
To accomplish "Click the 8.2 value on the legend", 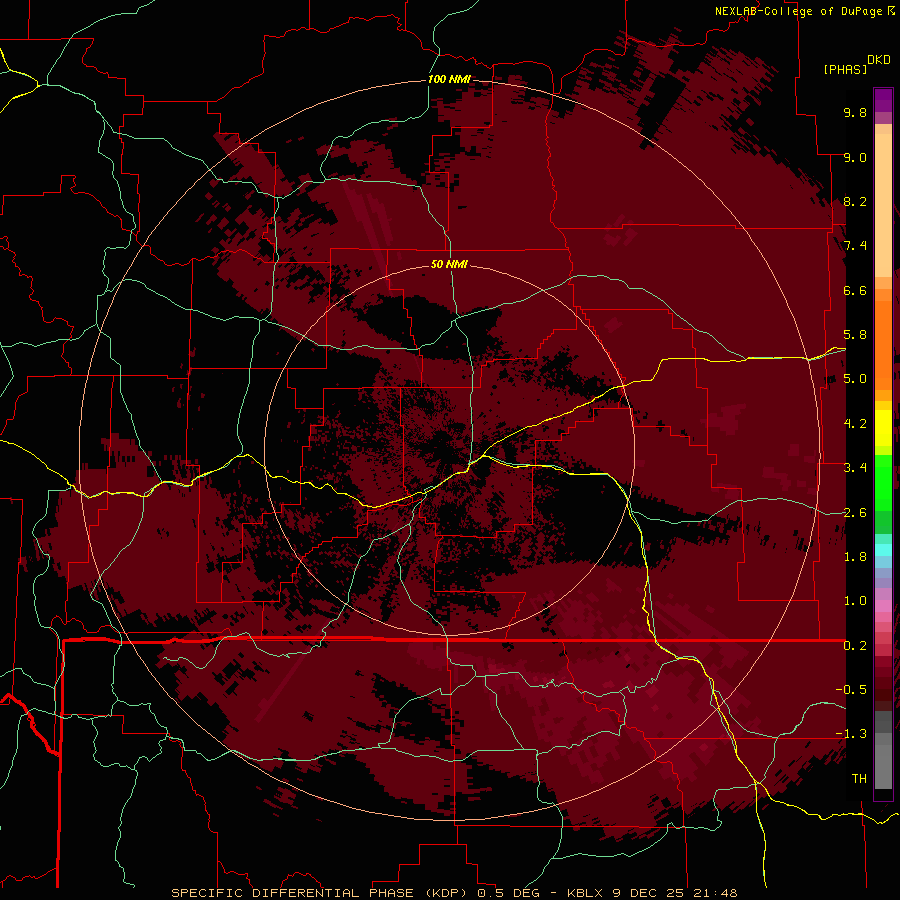I will [x=855, y=201].
